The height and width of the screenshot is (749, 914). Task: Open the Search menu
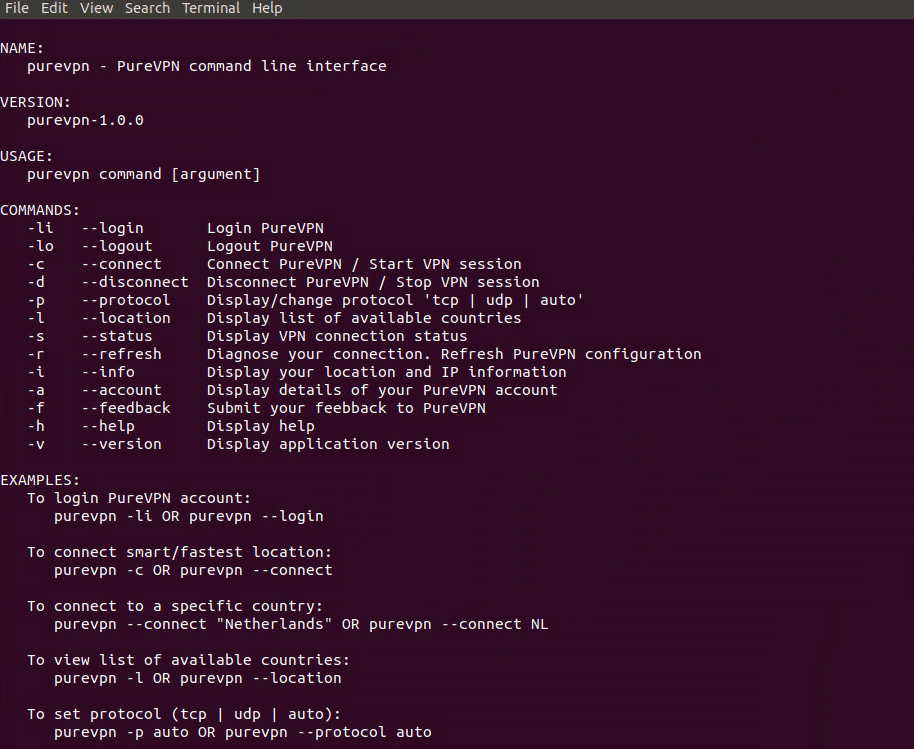(147, 8)
